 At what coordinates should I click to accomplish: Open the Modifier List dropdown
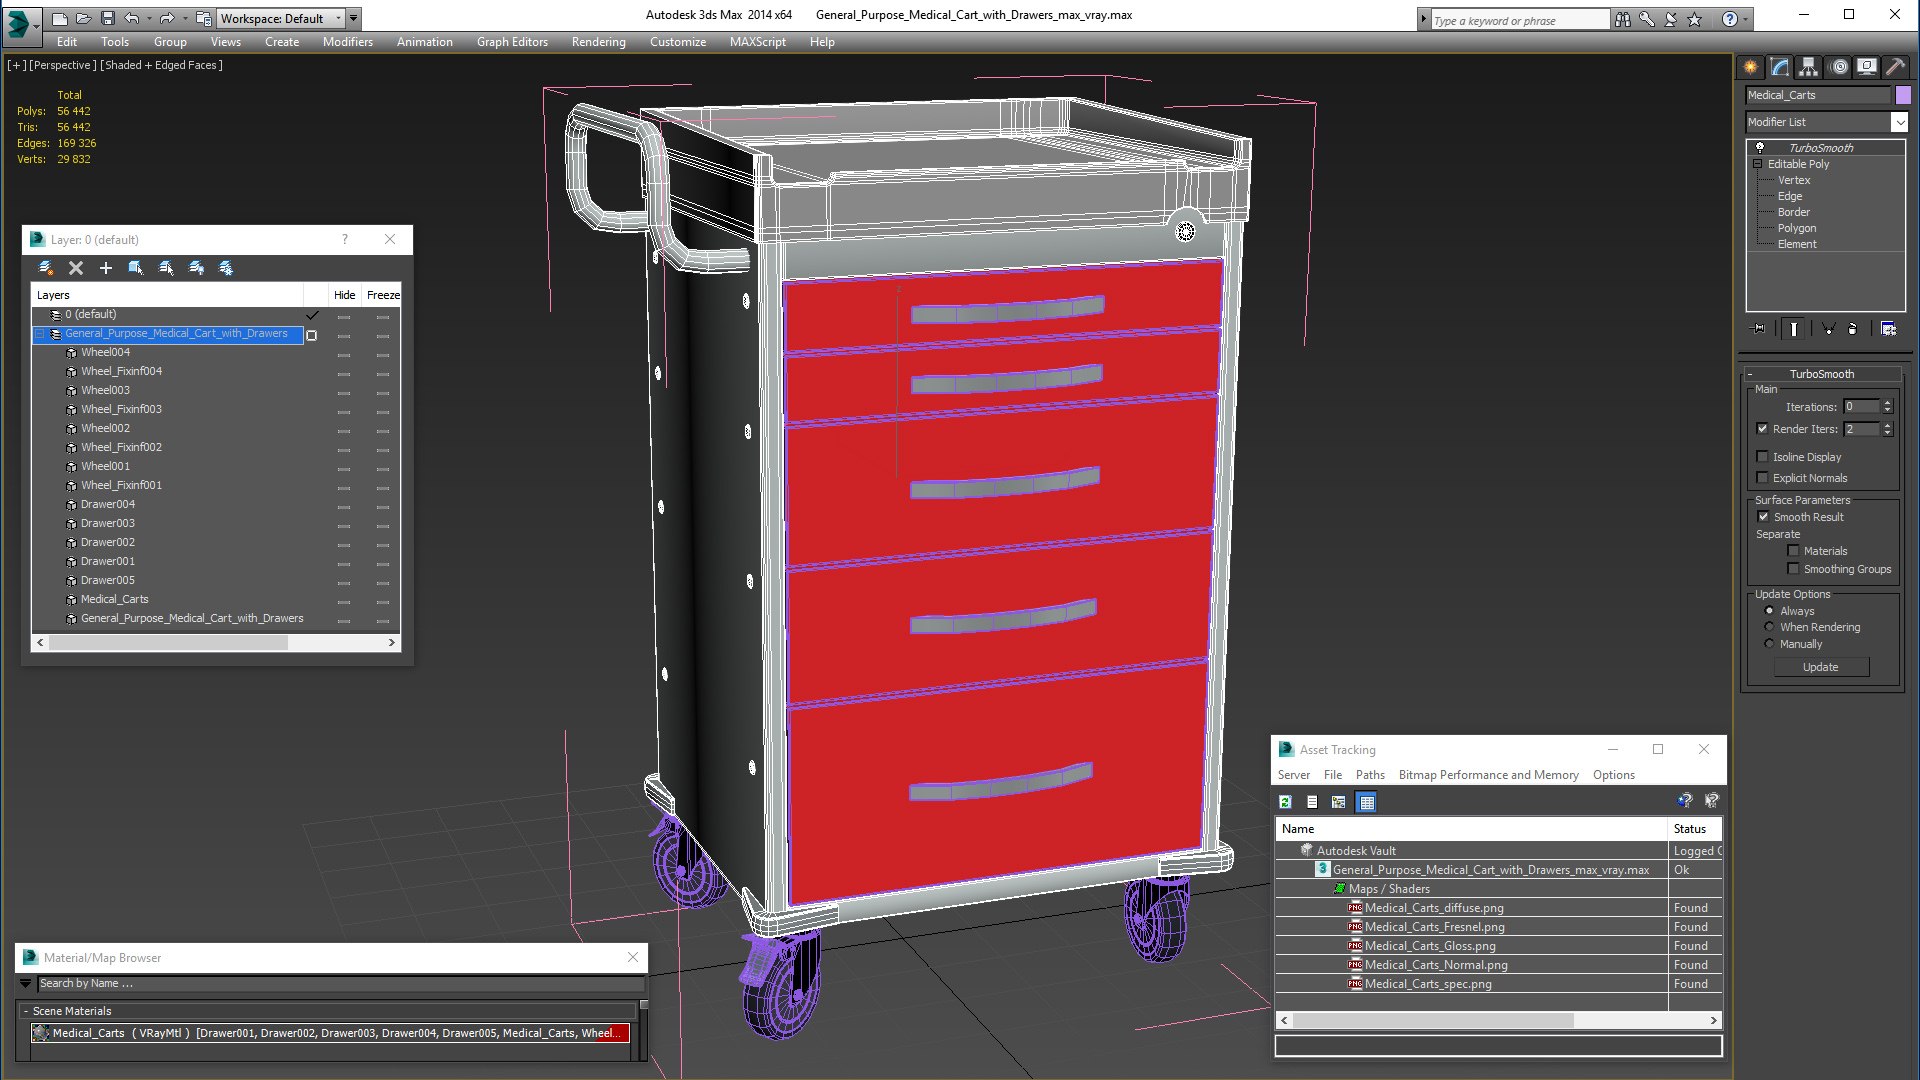pyautogui.click(x=1899, y=122)
